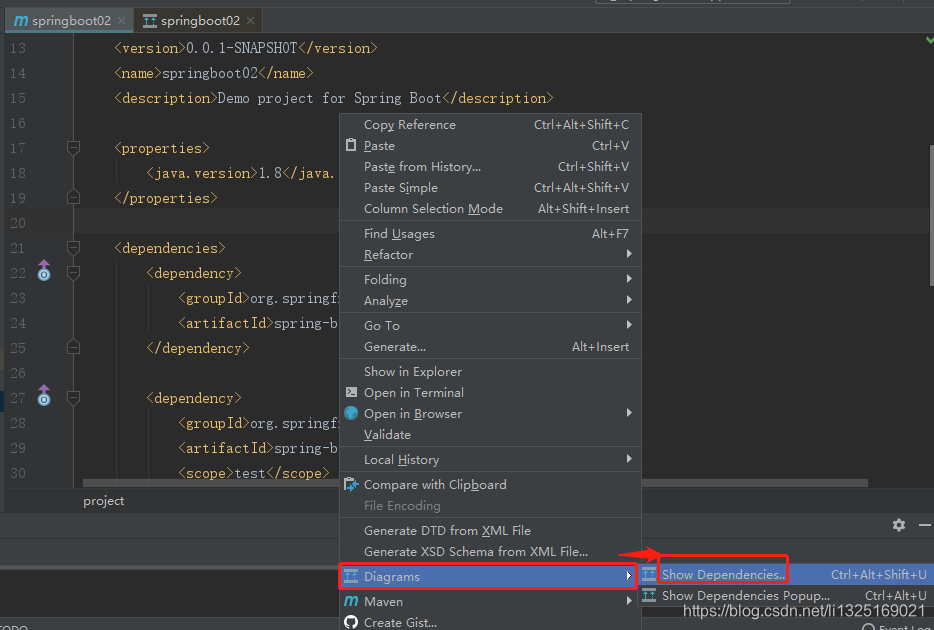This screenshot has height=630, width=934.
Task: Collapse the properties tag fold at line 17
Action: [x=73, y=148]
